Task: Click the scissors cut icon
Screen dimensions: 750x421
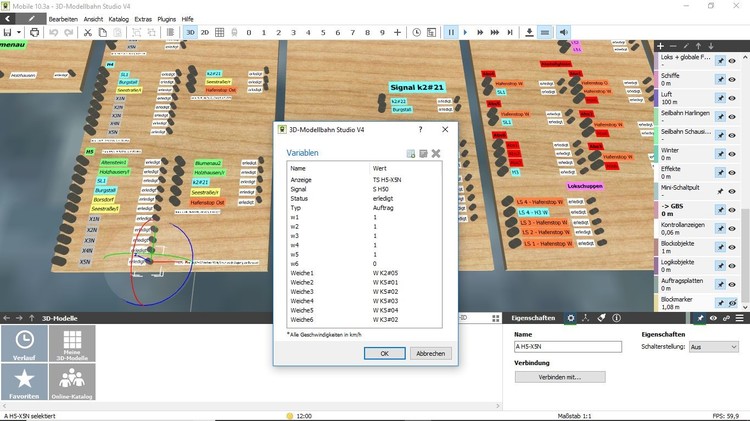Action: pos(88,32)
